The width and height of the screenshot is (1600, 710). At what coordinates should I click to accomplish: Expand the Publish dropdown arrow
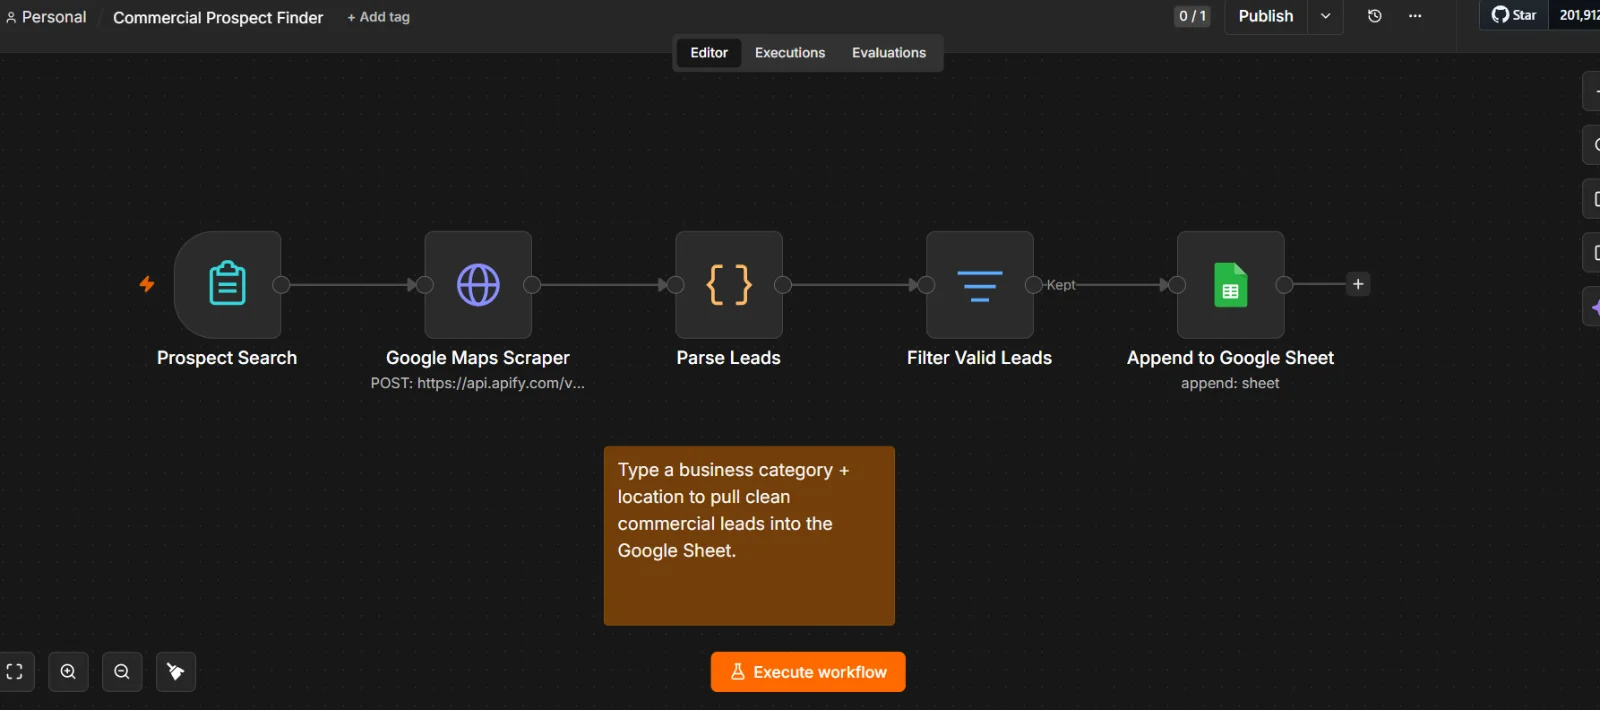[1325, 16]
